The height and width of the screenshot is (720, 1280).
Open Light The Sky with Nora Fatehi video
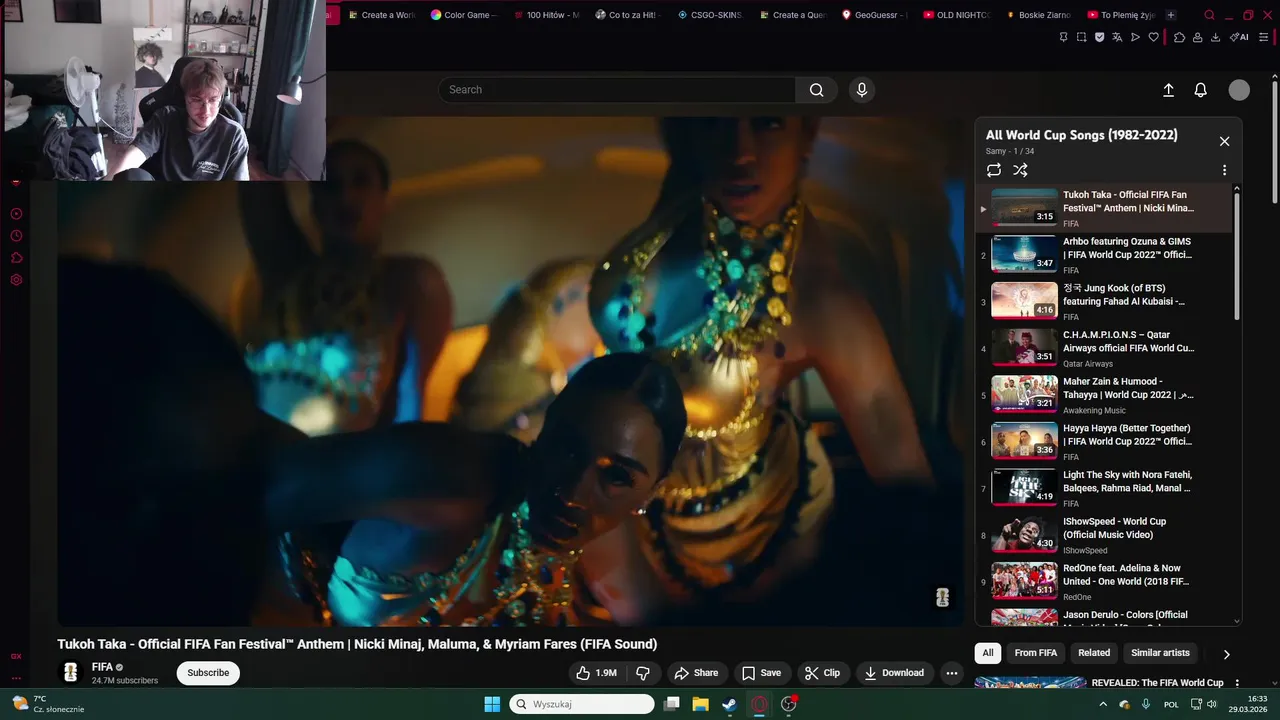coord(1105,488)
